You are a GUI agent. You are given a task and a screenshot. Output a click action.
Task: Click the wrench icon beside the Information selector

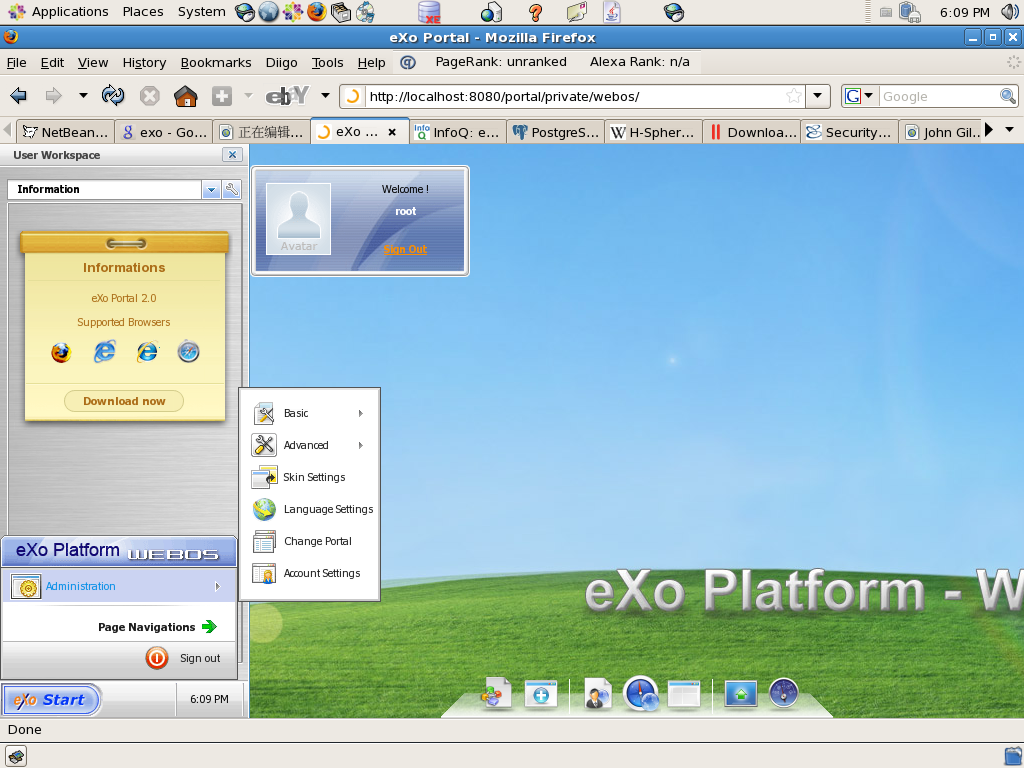[232, 189]
